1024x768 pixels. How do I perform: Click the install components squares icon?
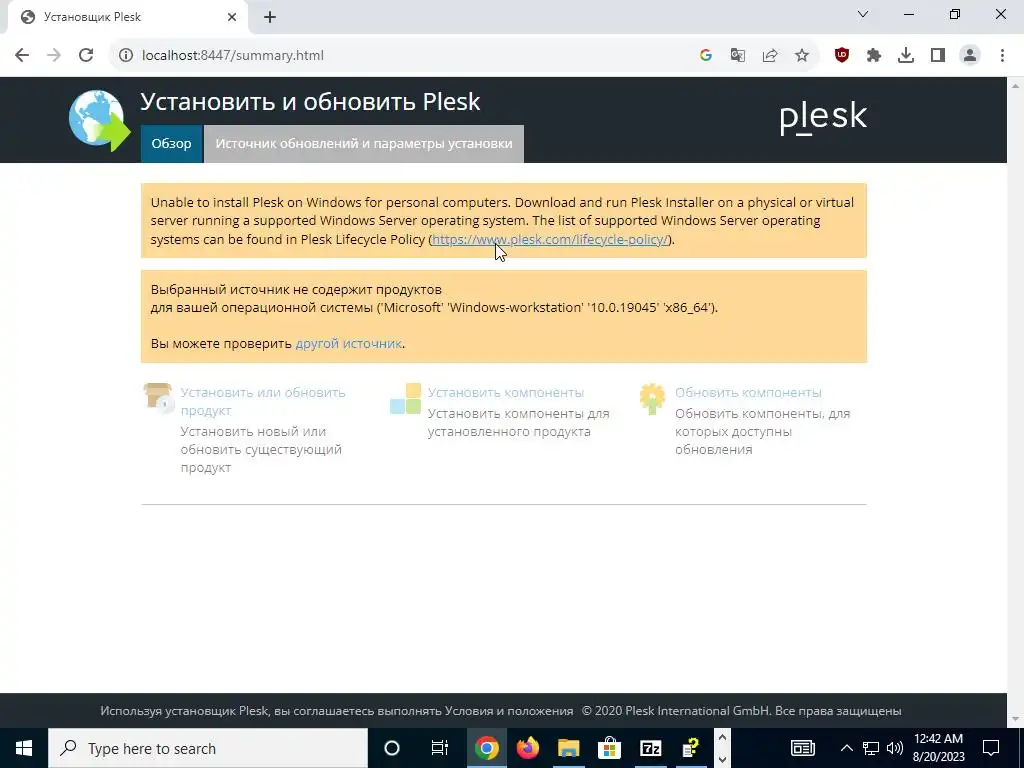406,398
